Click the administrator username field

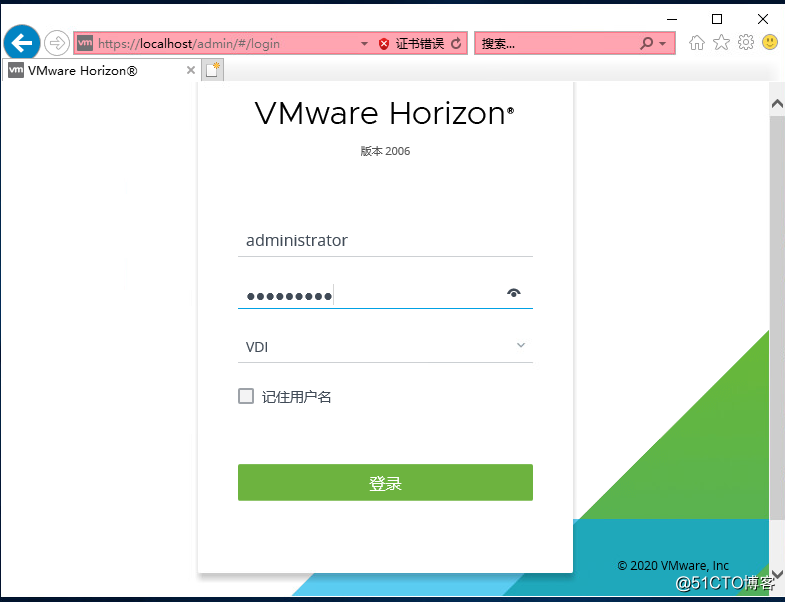[x=385, y=241]
